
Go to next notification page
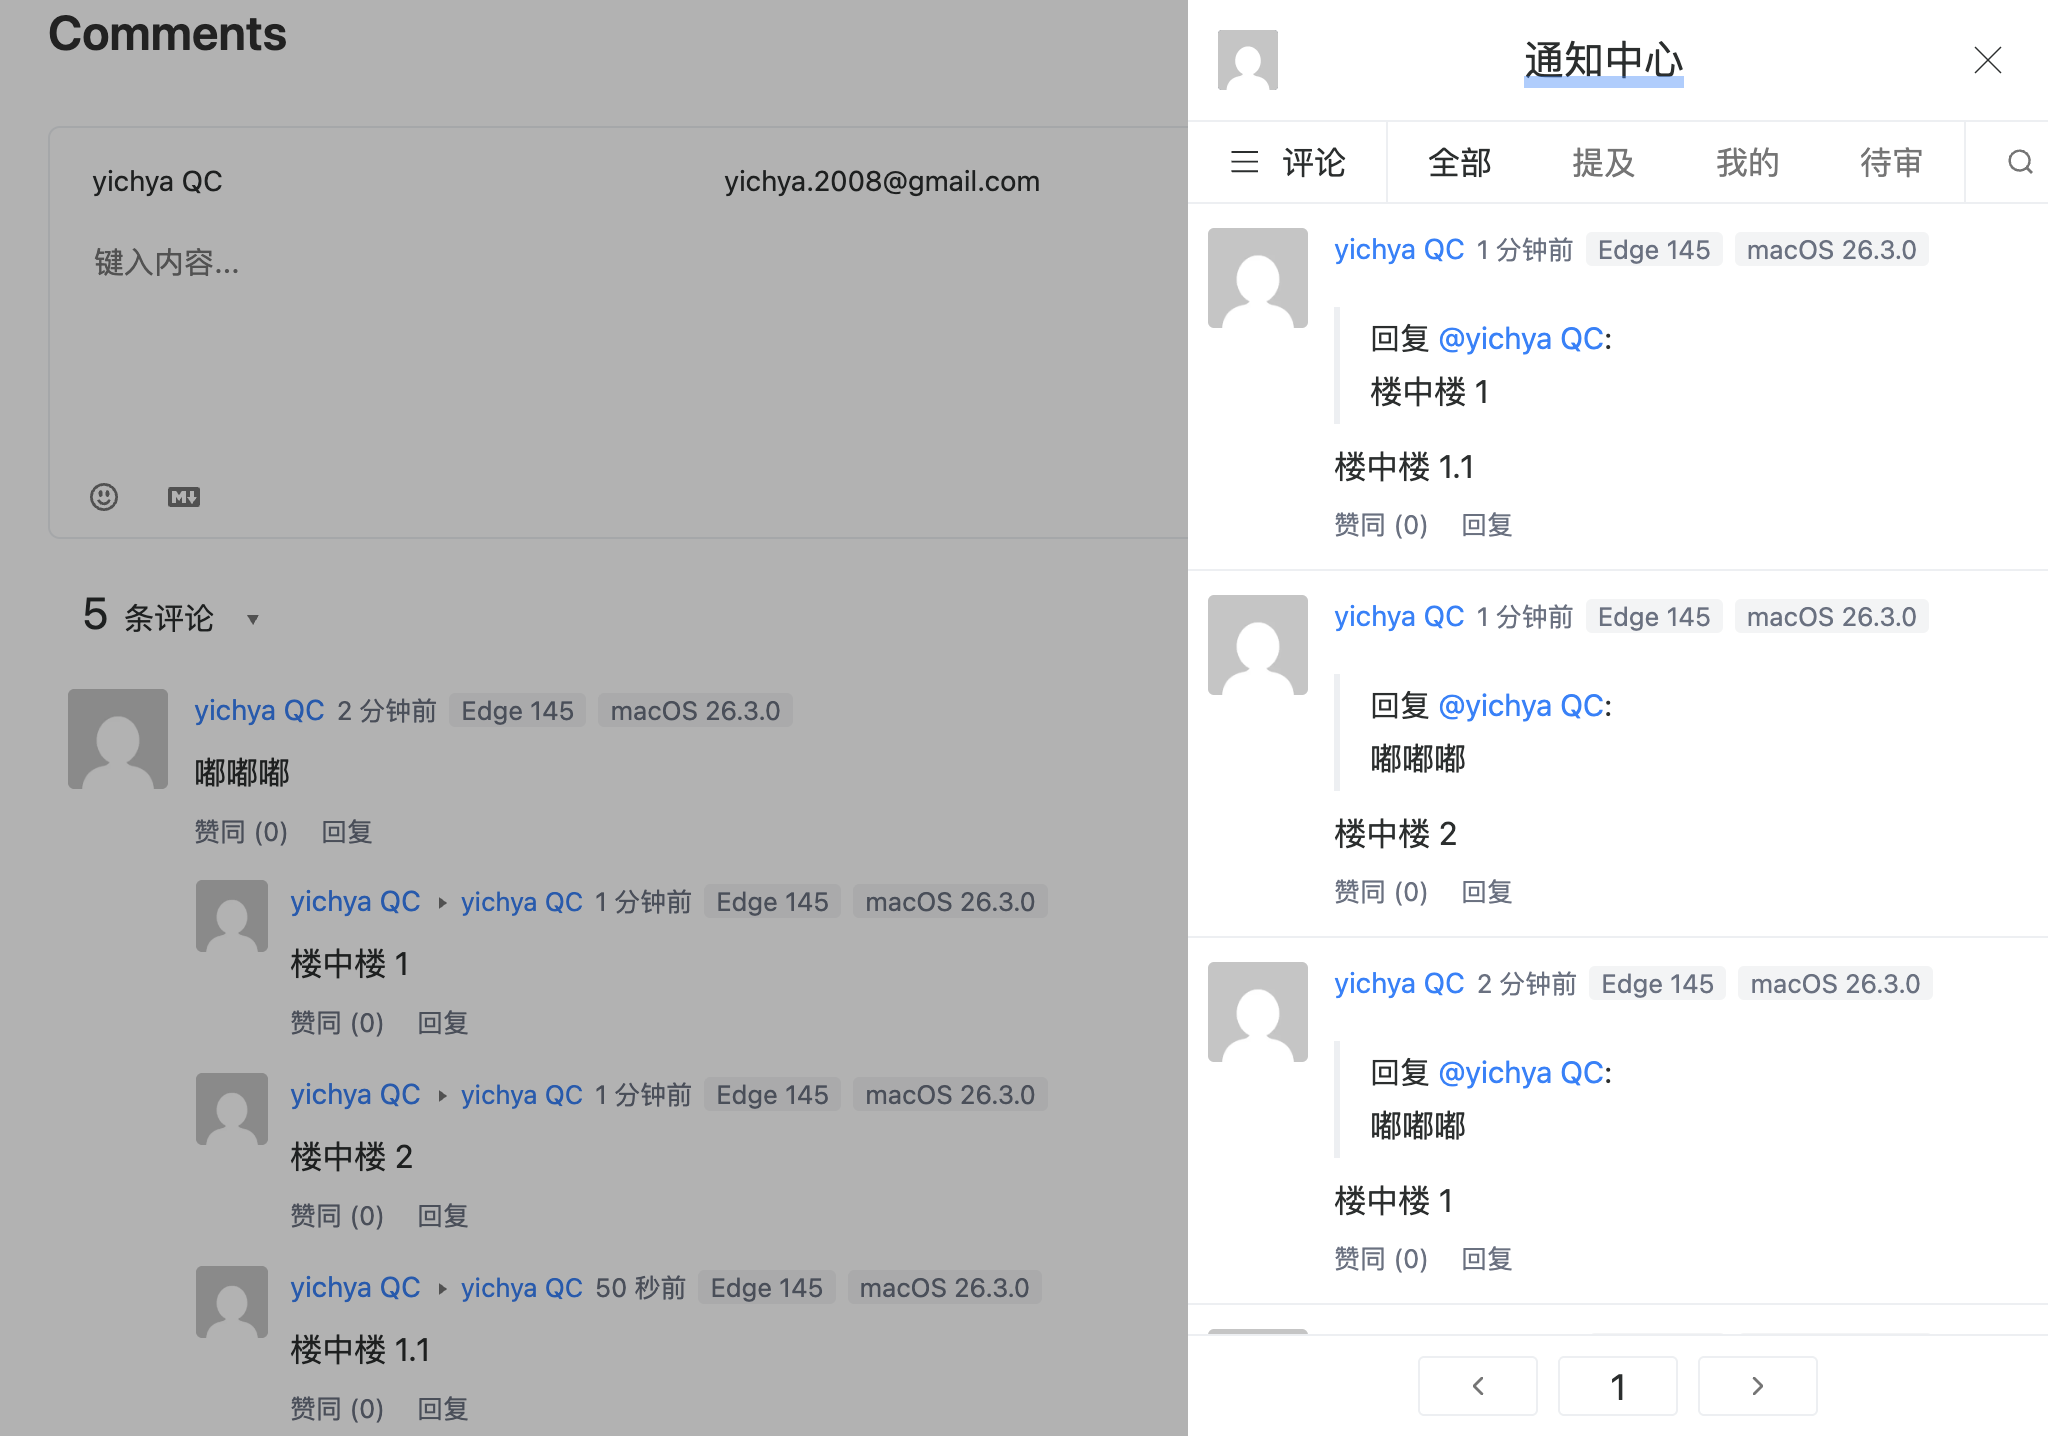tap(1757, 1386)
